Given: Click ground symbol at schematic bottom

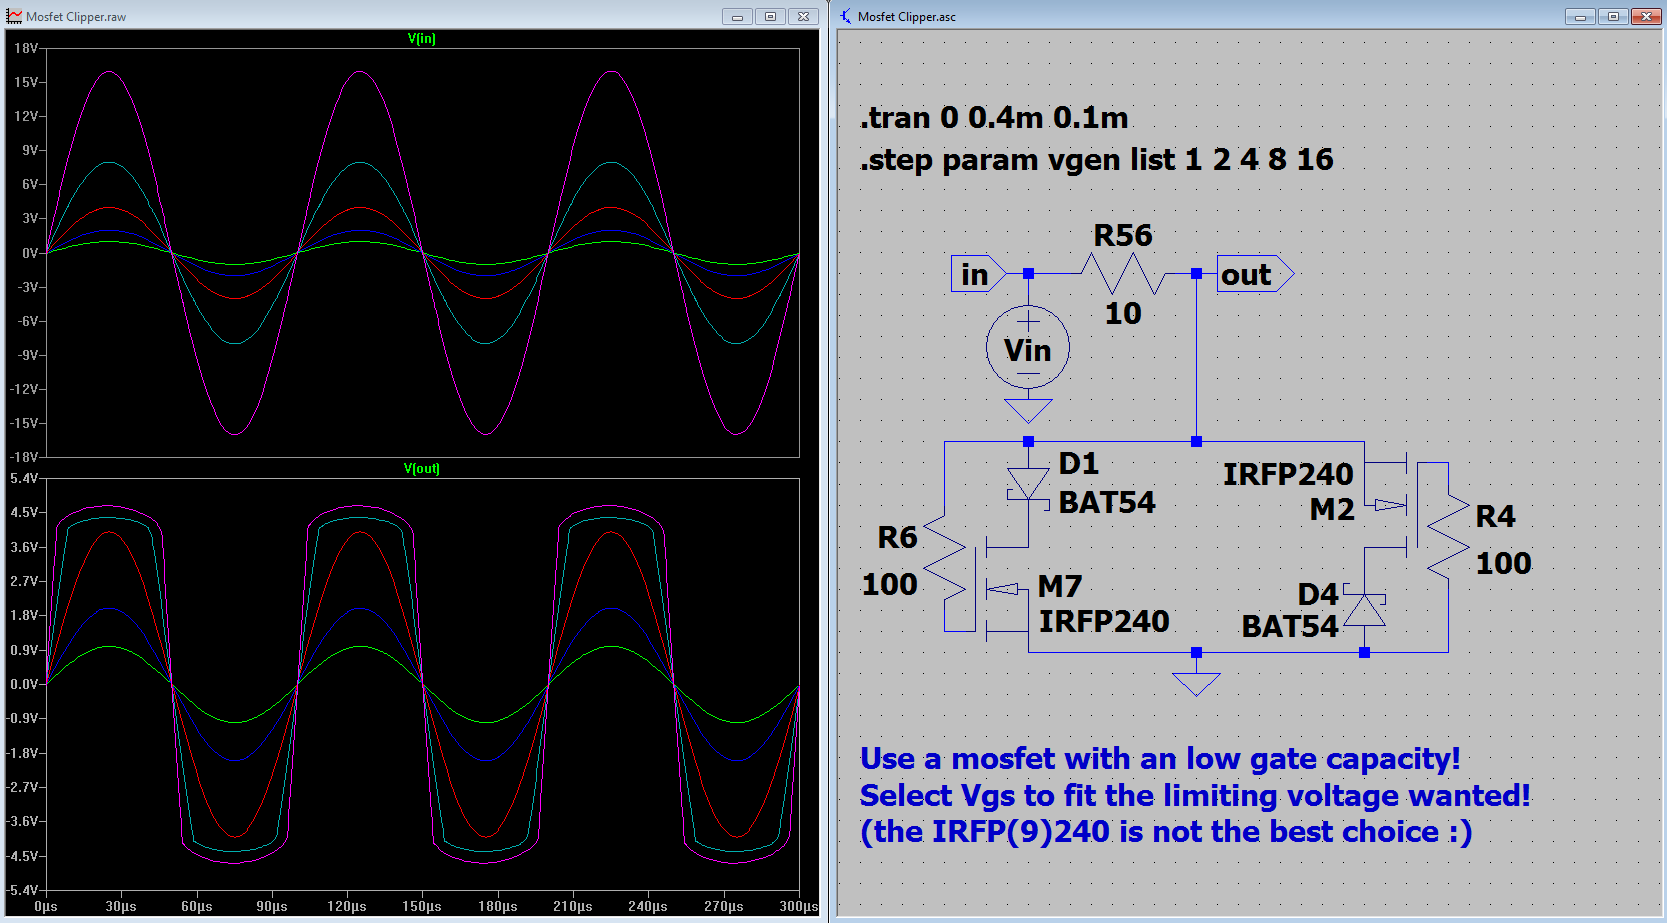Looking at the screenshot, I should coord(1196,684).
